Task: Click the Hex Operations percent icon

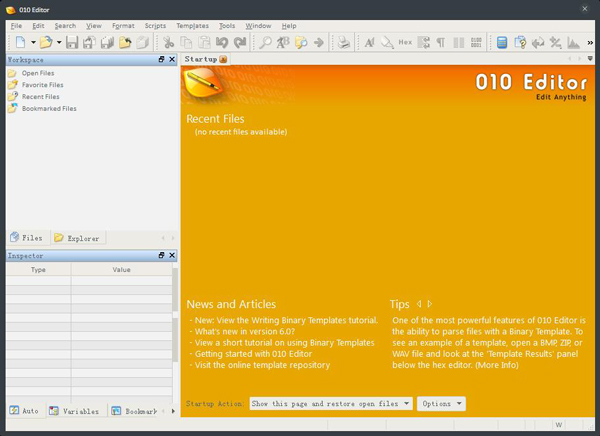Action: click(x=556, y=42)
